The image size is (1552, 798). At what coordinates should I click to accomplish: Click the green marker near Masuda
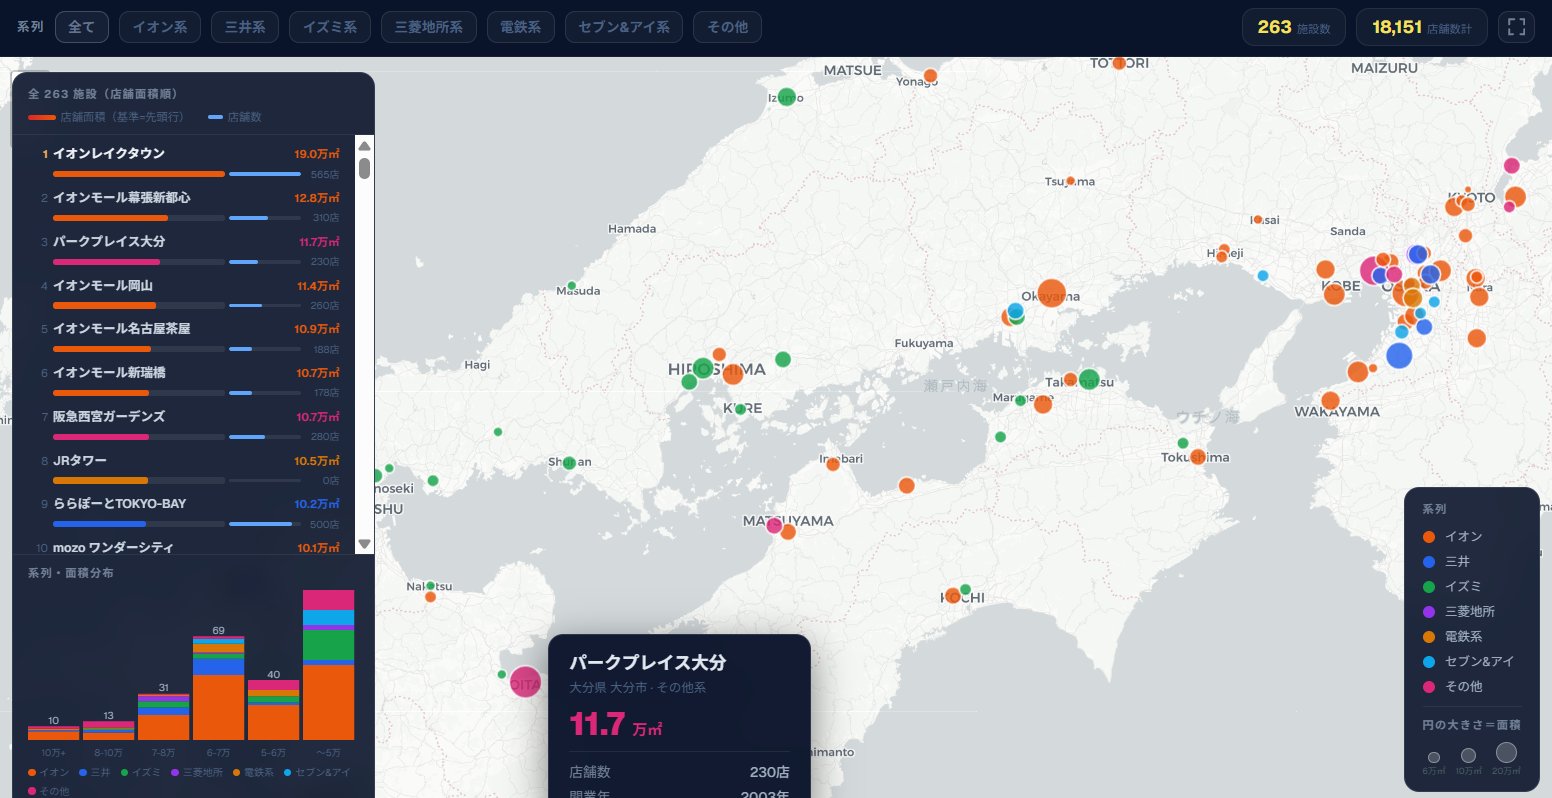click(571, 286)
